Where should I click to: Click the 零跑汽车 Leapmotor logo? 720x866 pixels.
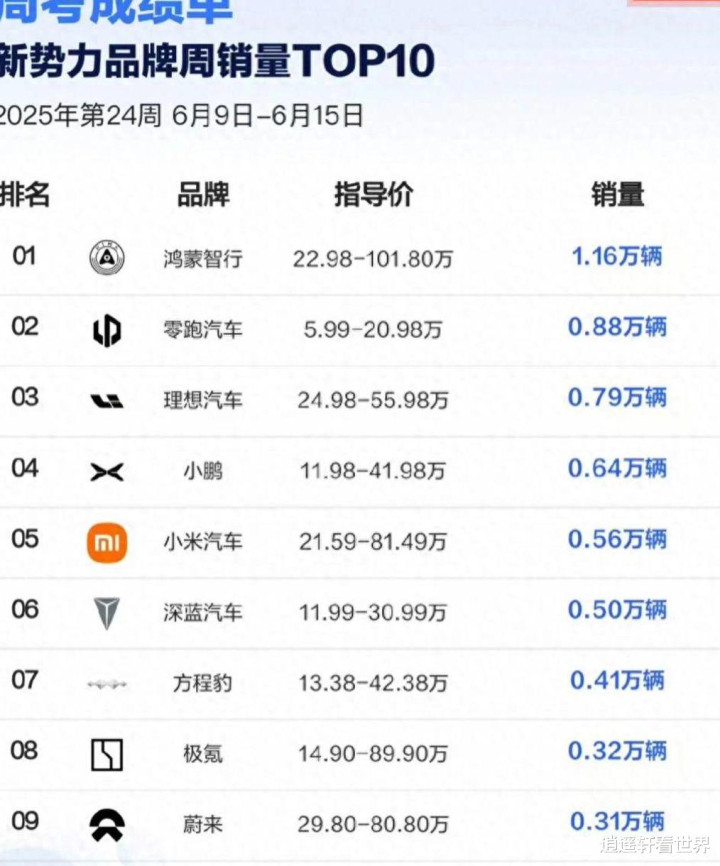[107, 330]
